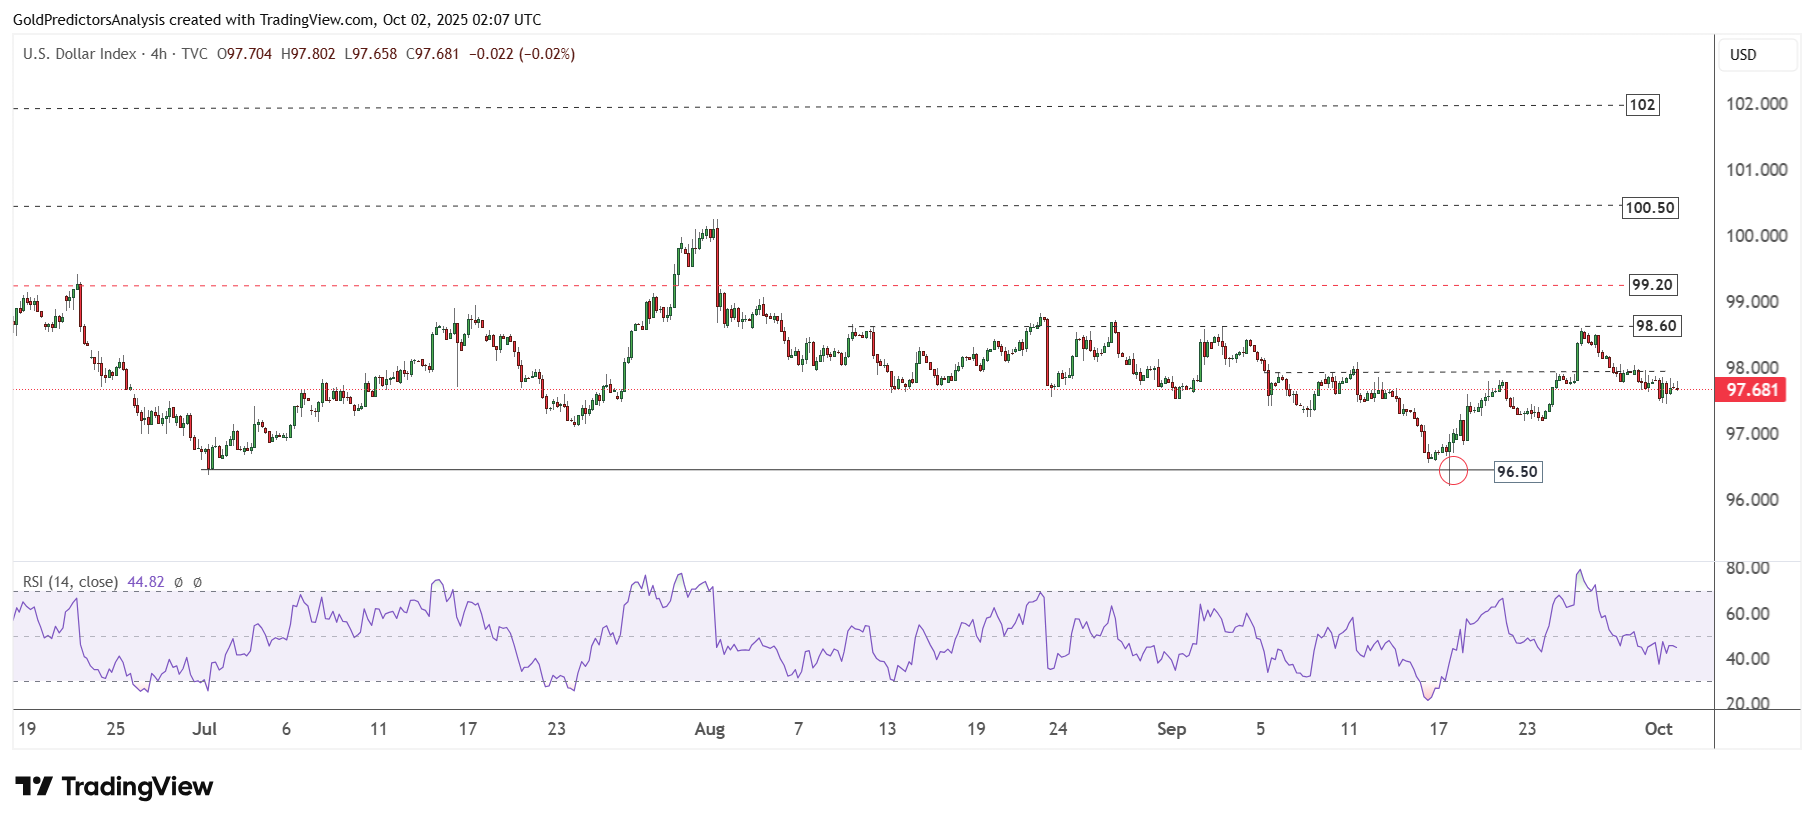This screenshot has height=824, width=1814.
Task: Click the Jul label on the time axis
Action: tap(204, 729)
